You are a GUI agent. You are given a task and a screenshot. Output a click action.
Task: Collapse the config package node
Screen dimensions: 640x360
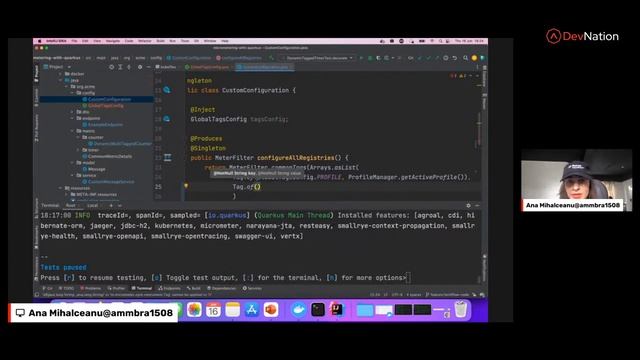point(72,93)
